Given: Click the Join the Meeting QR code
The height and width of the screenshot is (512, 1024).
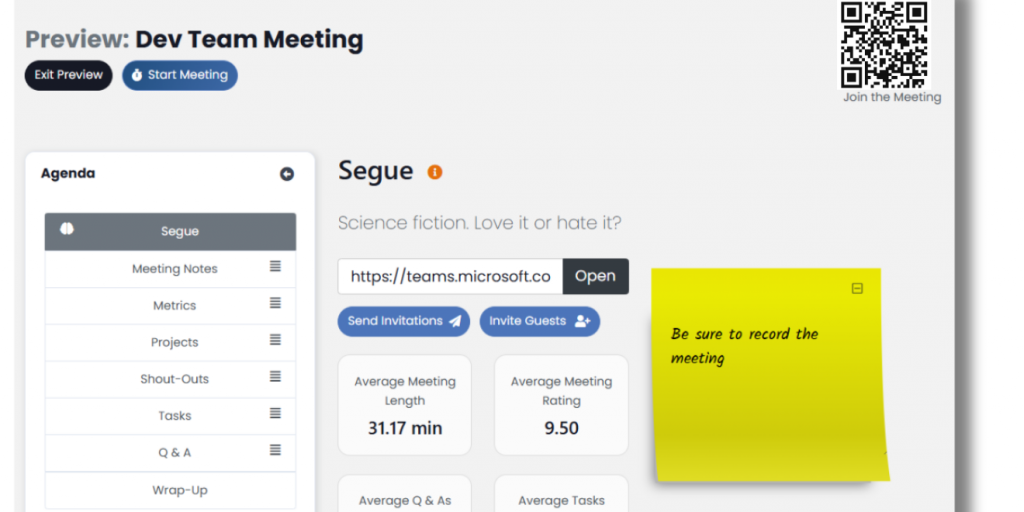Looking at the screenshot, I should point(883,44).
